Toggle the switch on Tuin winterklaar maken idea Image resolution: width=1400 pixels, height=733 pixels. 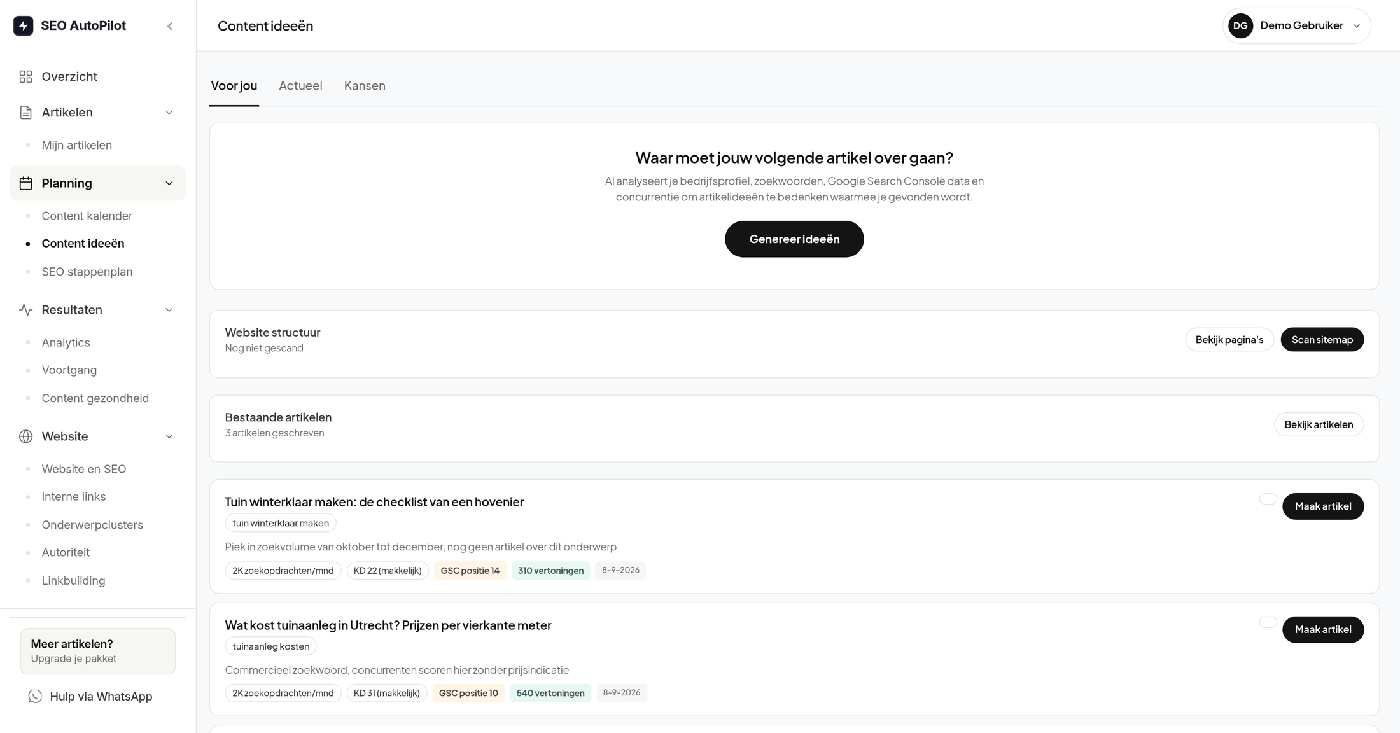point(1268,499)
